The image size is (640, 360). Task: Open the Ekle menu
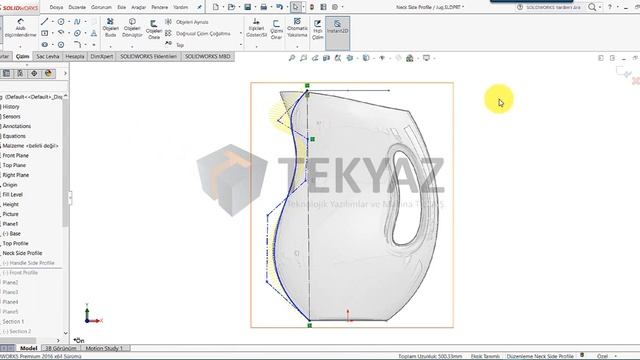(122, 7)
